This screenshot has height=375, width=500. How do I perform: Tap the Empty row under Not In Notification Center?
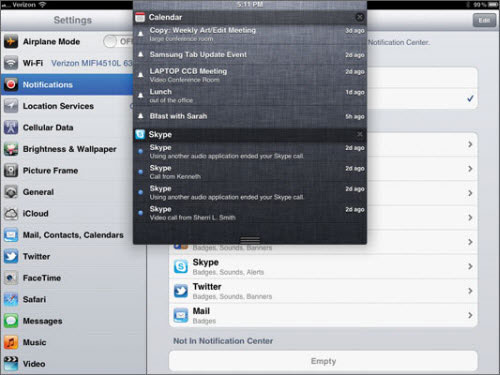click(x=323, y=361)
